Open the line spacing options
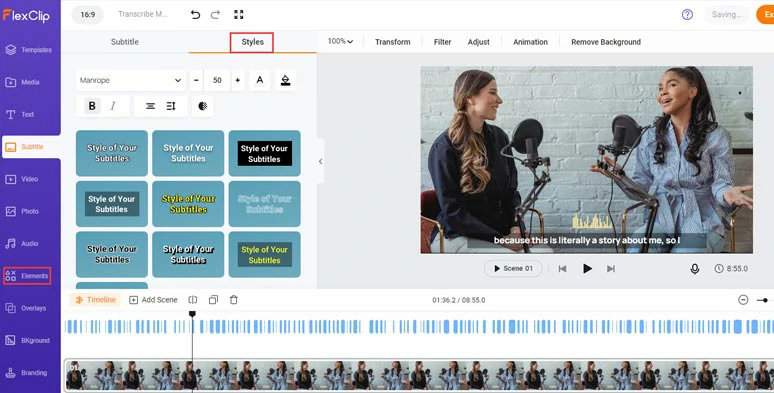 171,106
